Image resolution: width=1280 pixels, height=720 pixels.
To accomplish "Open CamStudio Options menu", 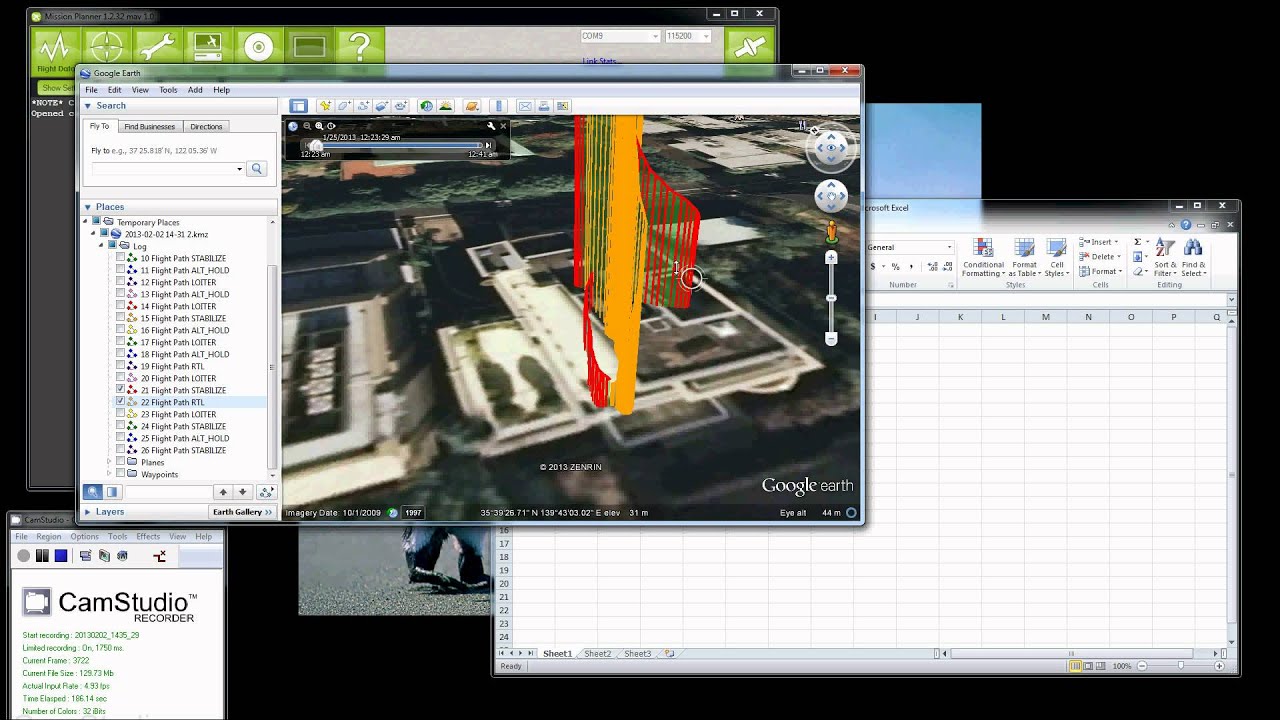I will [84, 537].
